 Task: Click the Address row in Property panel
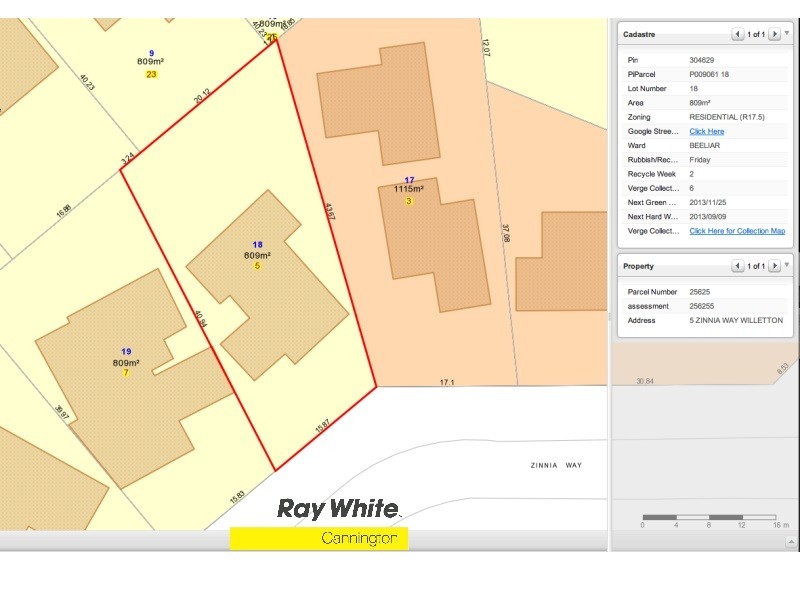point(700,320)
